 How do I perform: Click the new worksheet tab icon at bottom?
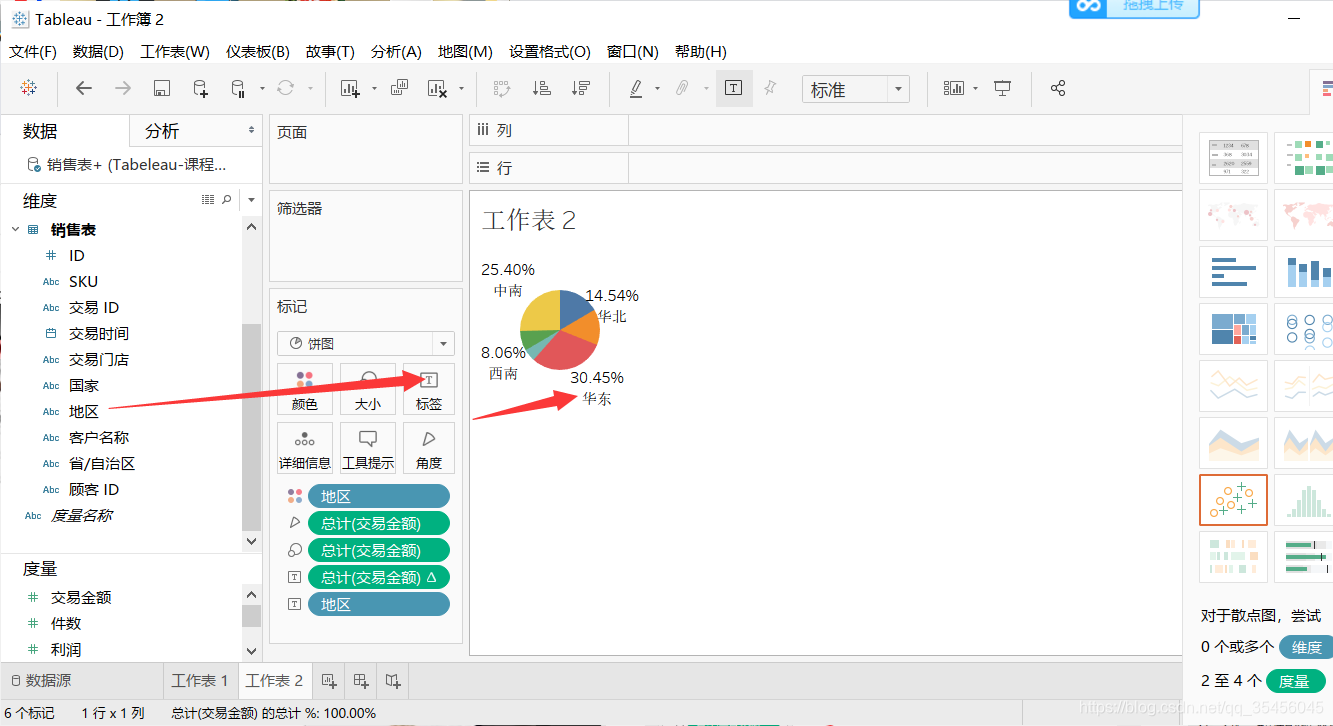tap(329, 681)
